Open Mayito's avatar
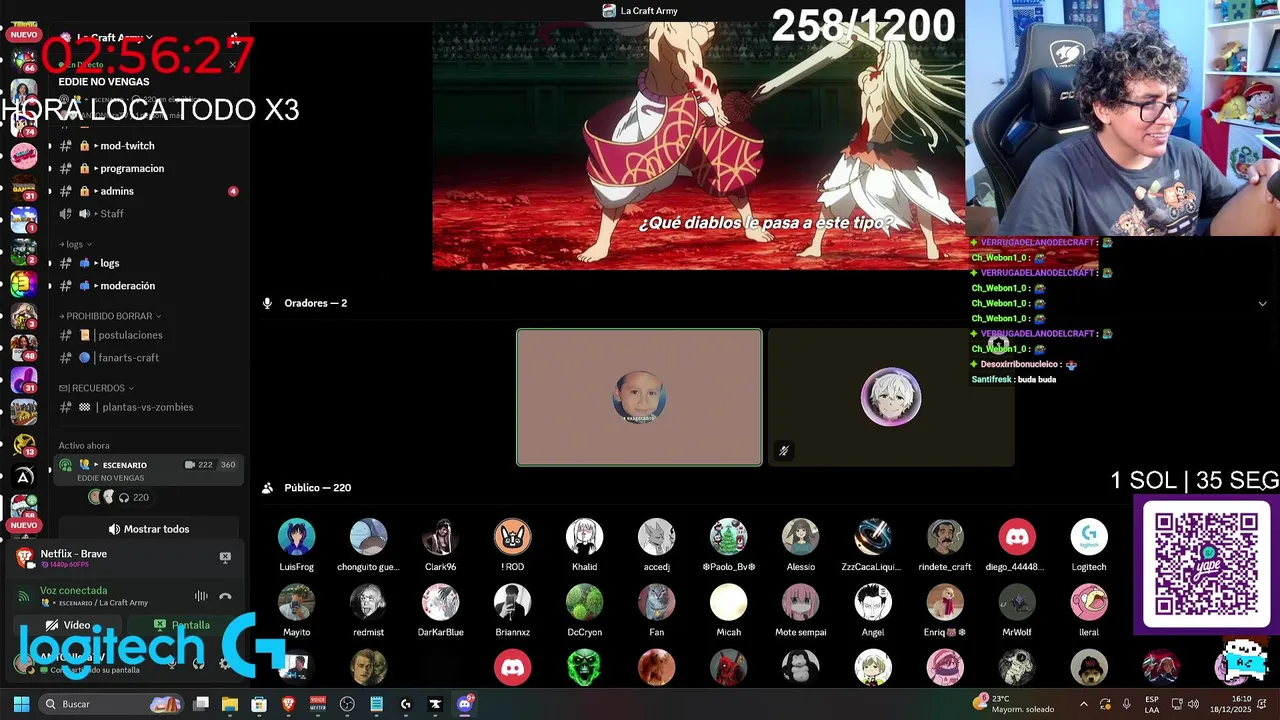 (296, 603)
